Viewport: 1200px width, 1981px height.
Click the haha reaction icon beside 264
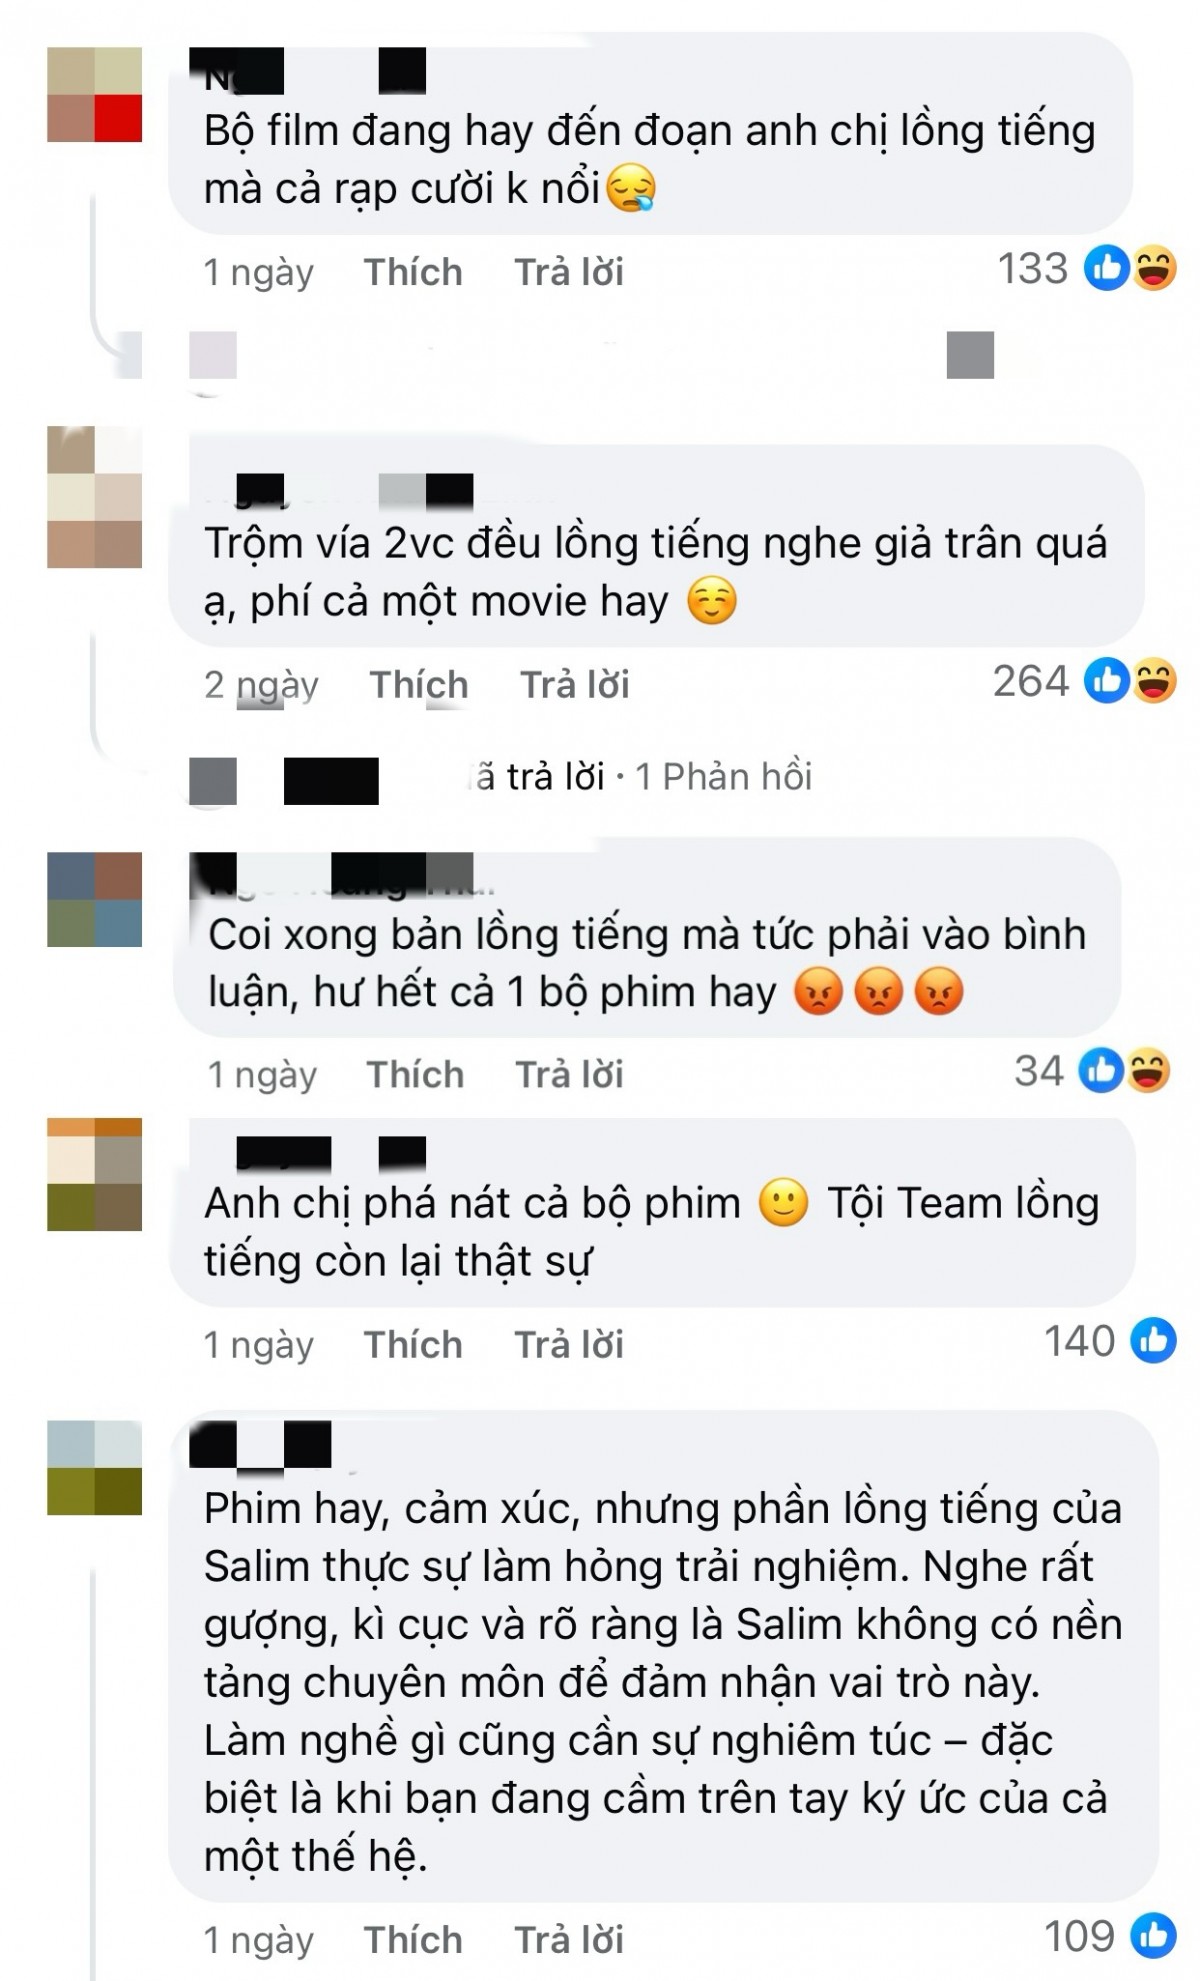click(x=1154, y=682)
